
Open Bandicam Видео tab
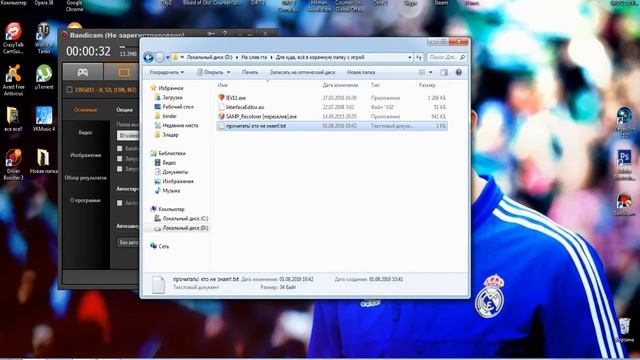pyautogui.click(x=85, y=133)
